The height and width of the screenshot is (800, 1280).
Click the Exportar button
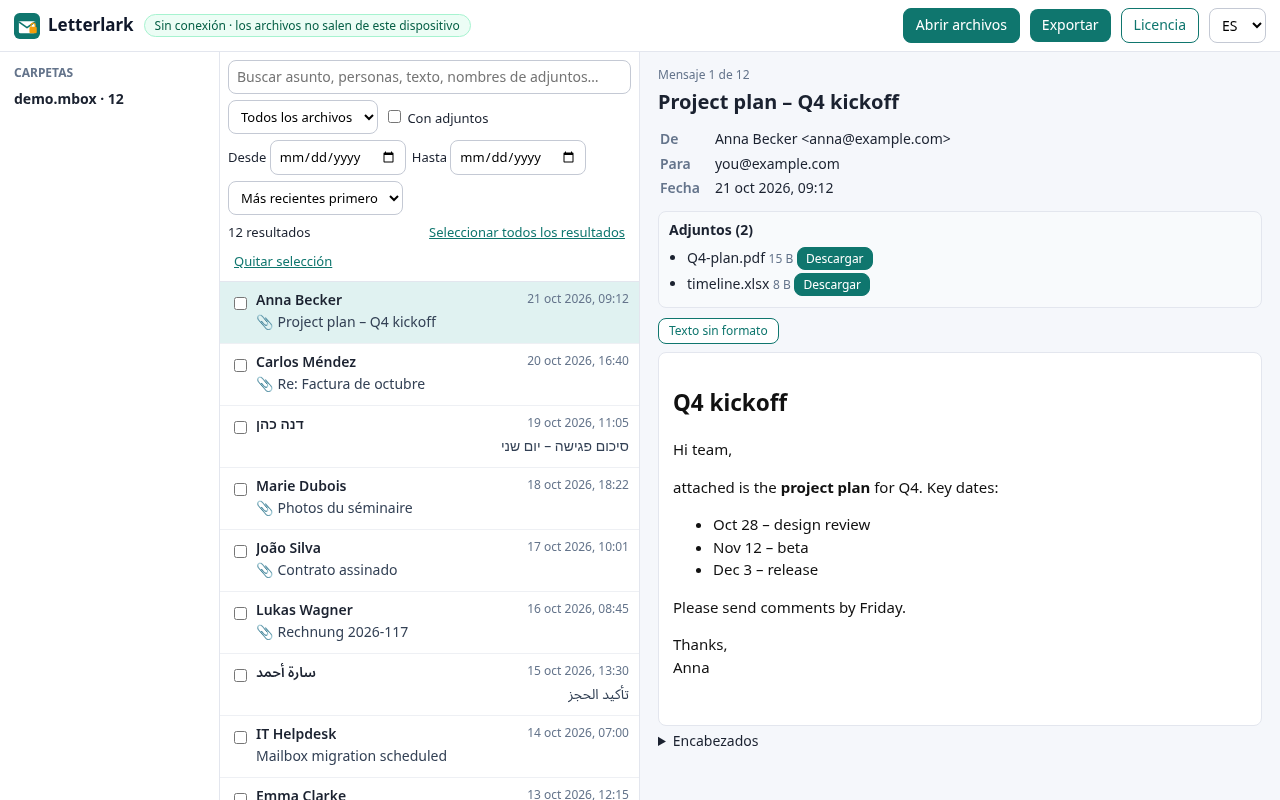tap(1070, 26)
